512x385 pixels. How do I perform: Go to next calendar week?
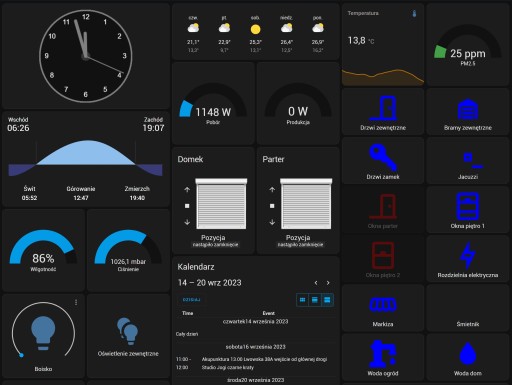(328, 283)
